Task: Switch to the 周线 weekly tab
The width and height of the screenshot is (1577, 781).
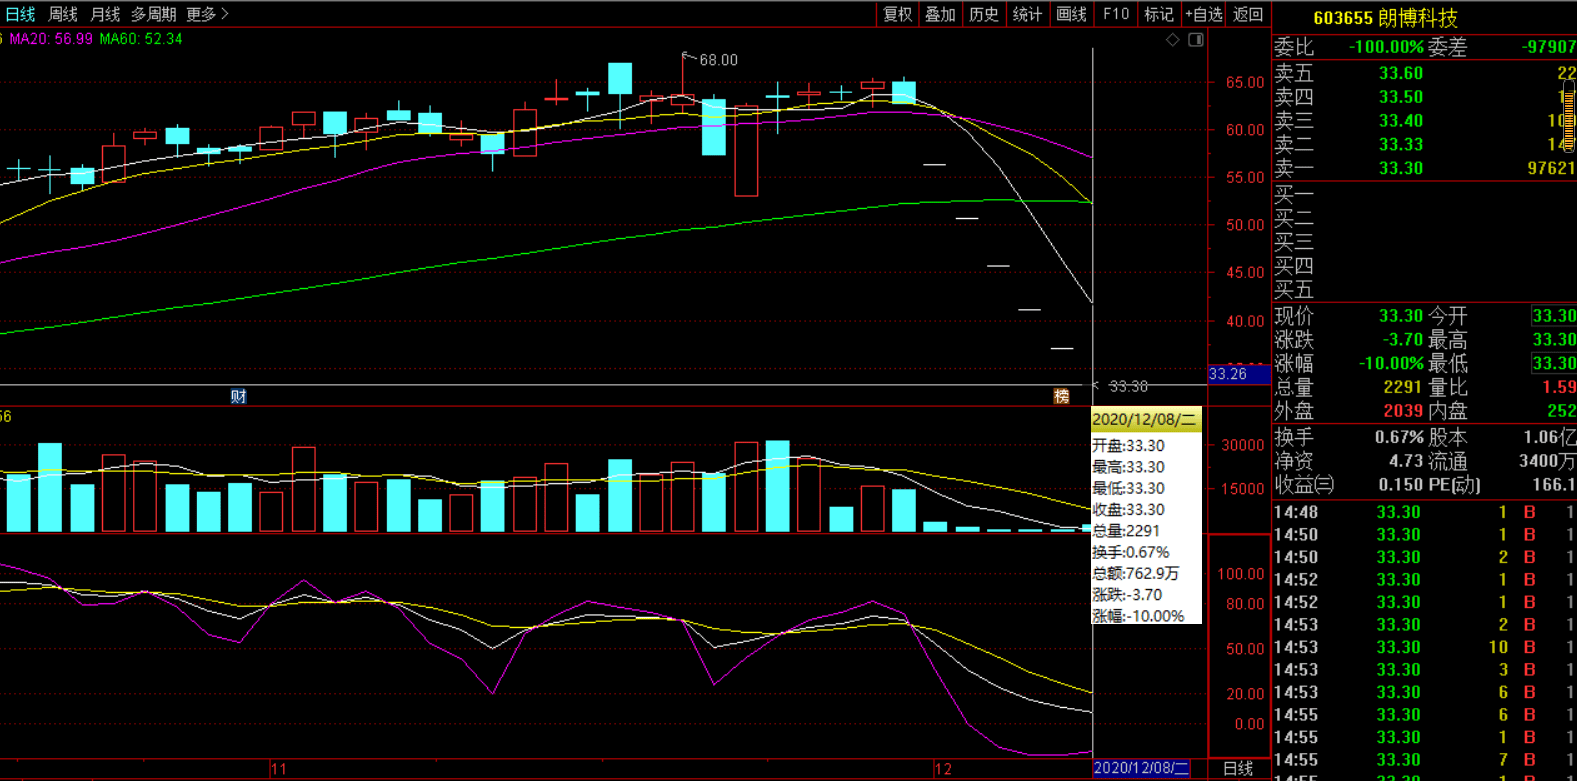Action: [x=63, y=14]
